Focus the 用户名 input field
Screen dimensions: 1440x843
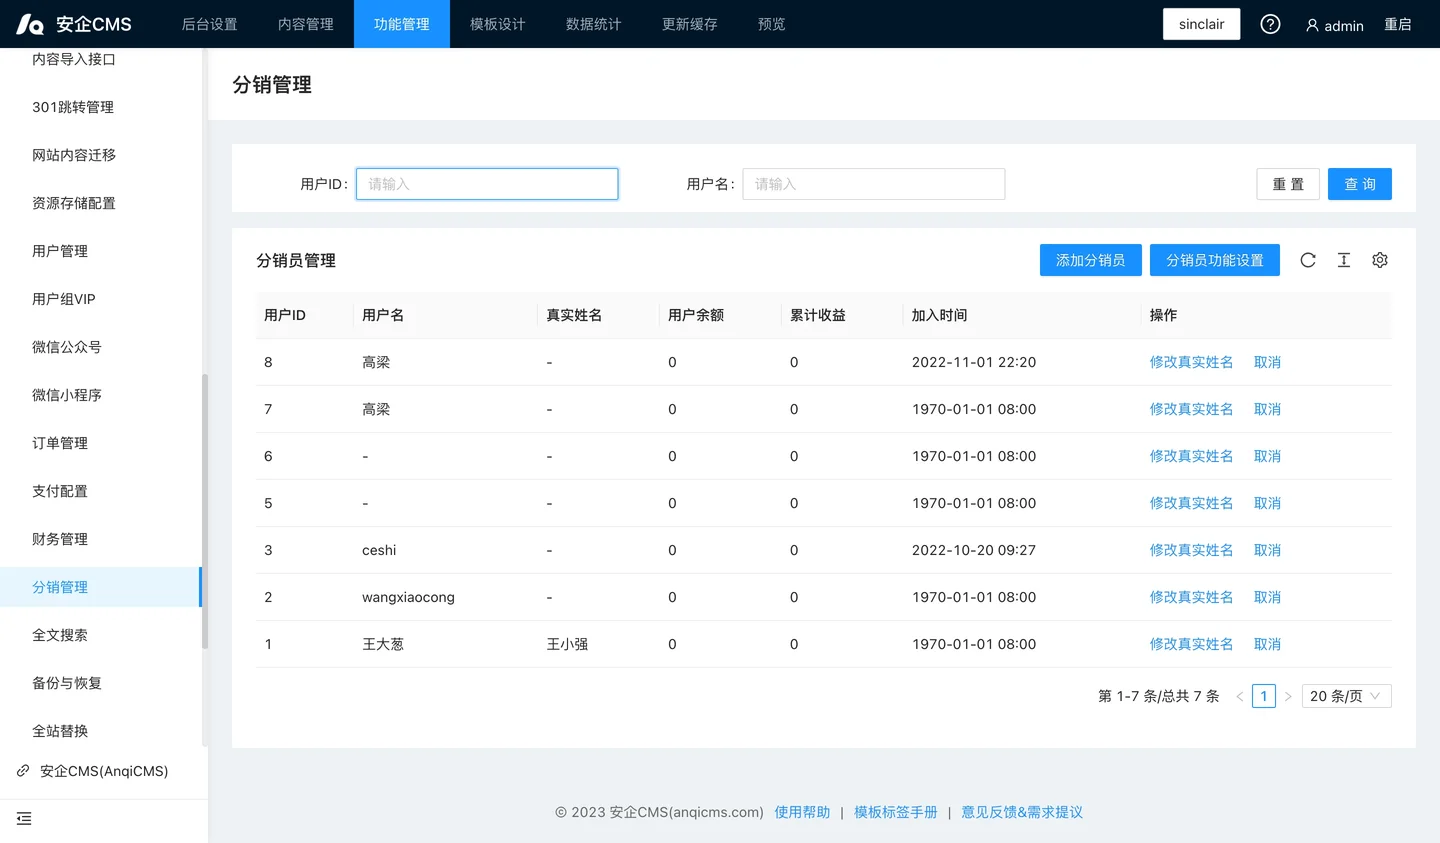[874, 184]
